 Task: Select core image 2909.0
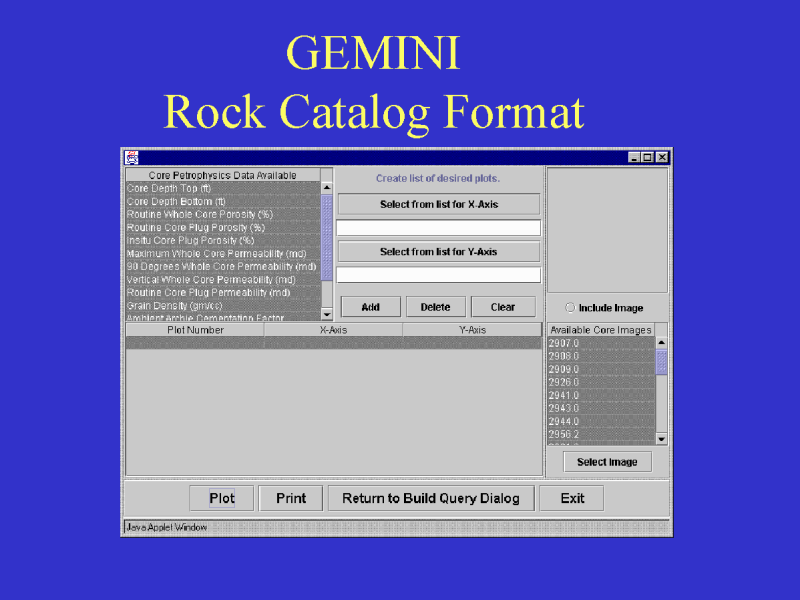602,369
